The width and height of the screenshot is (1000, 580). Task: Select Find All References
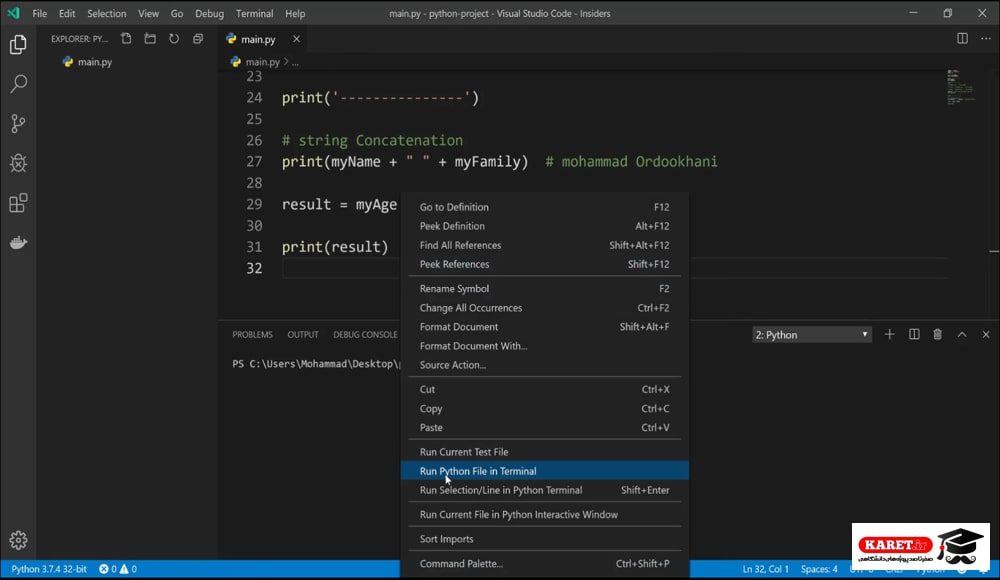click(x=545, y=245)
